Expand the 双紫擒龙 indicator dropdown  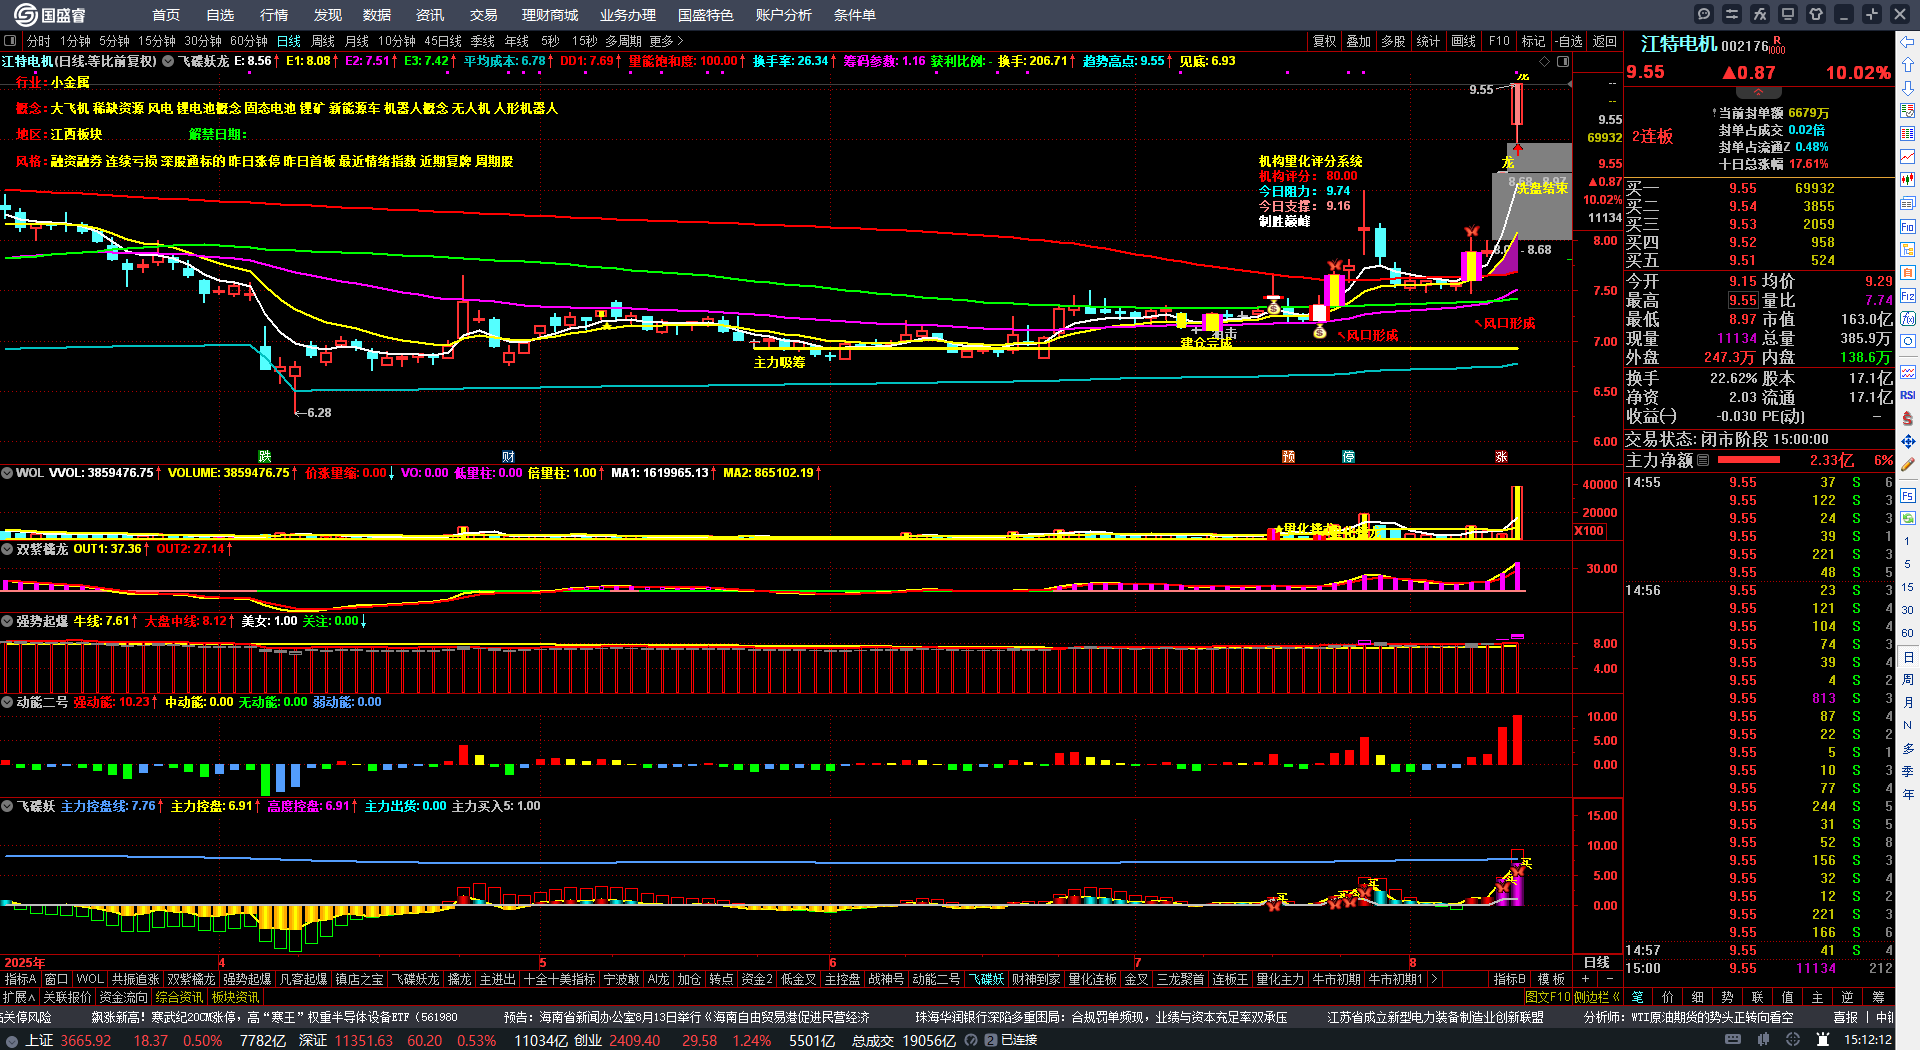click(7, 549)
